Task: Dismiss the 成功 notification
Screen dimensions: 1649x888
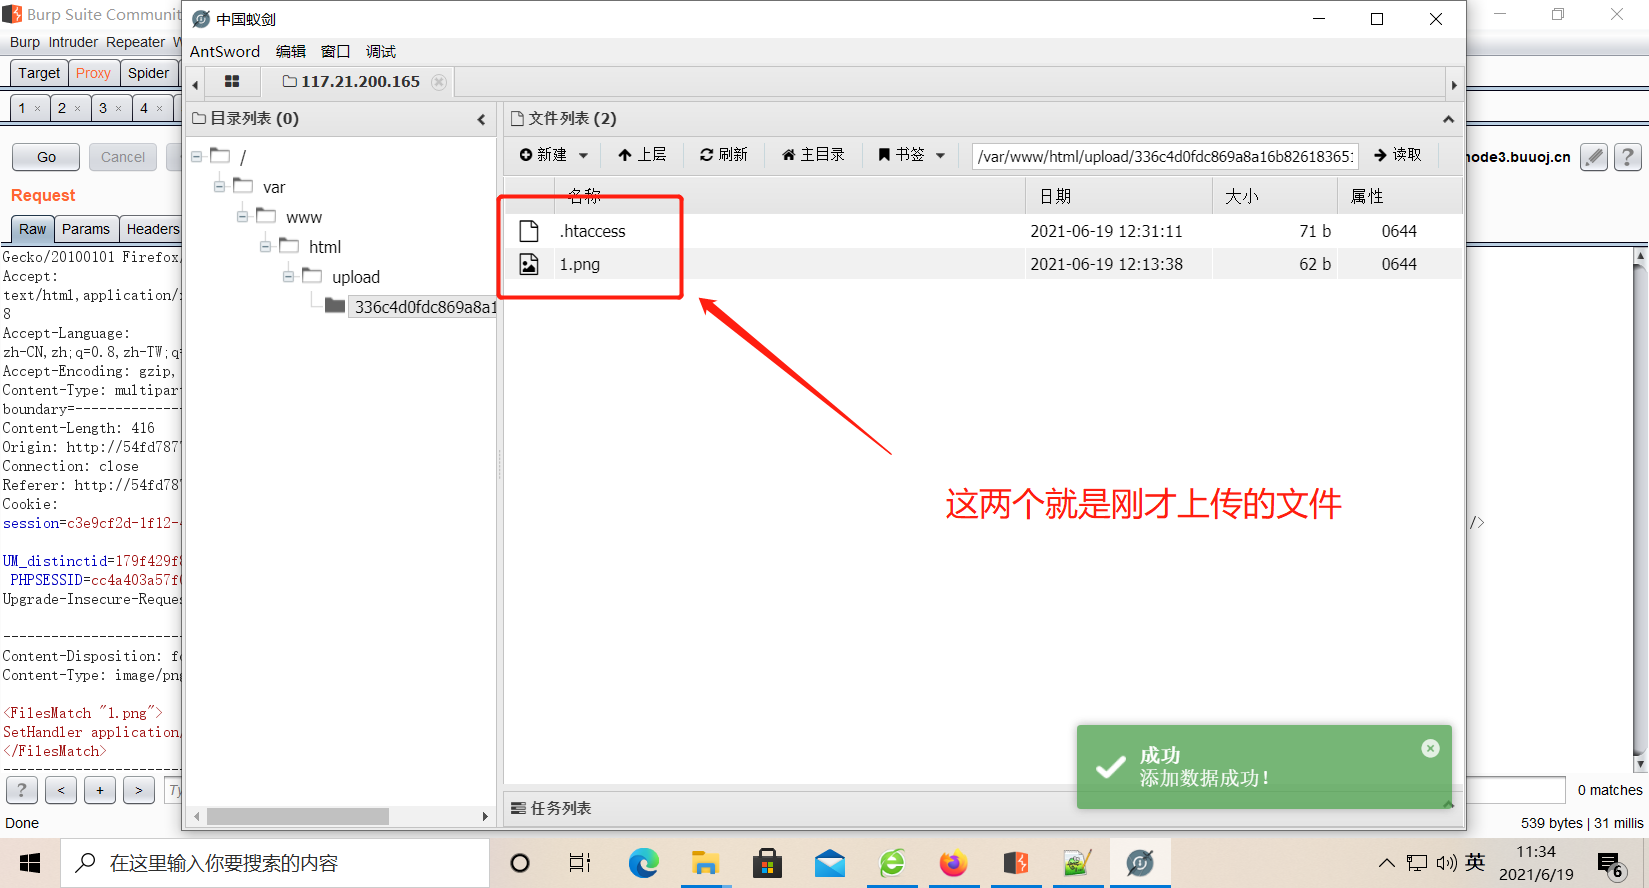Action: click(x=1431, y=748)
